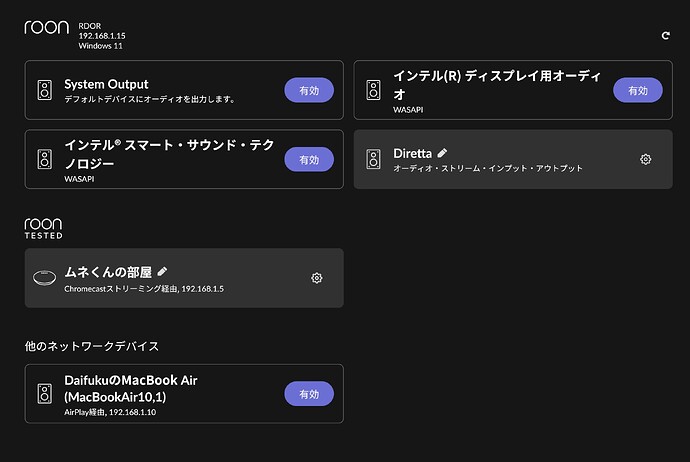
Task: Click the roon logo at top left
Action: point(47,27)
